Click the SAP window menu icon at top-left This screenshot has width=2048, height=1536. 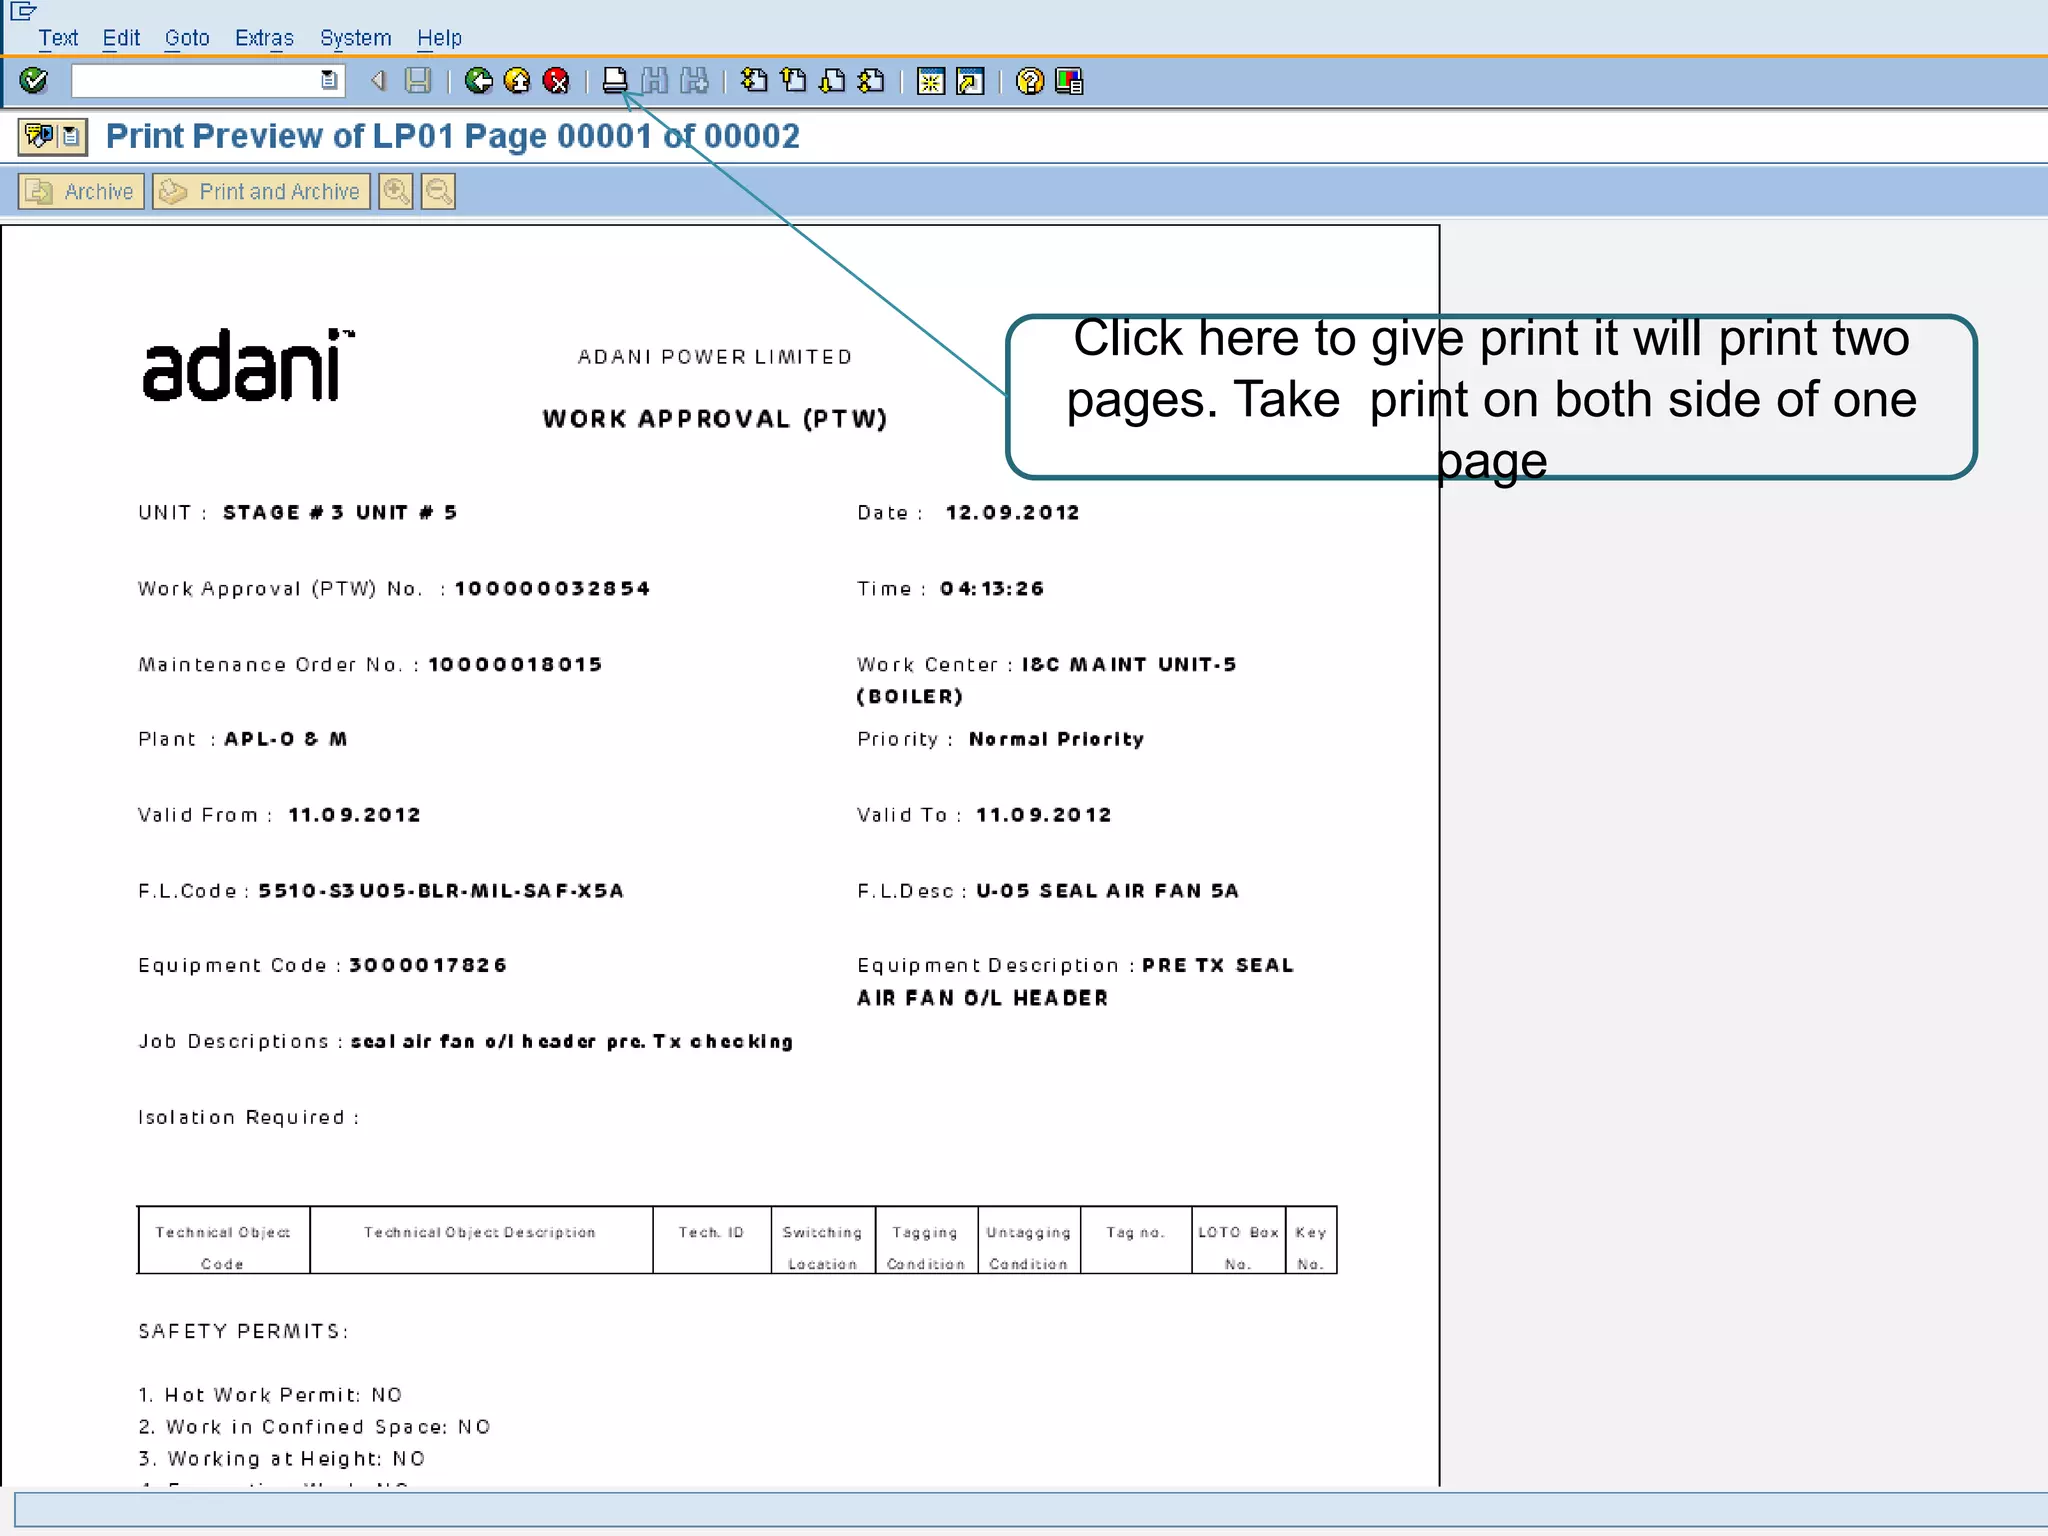[23, 11]
